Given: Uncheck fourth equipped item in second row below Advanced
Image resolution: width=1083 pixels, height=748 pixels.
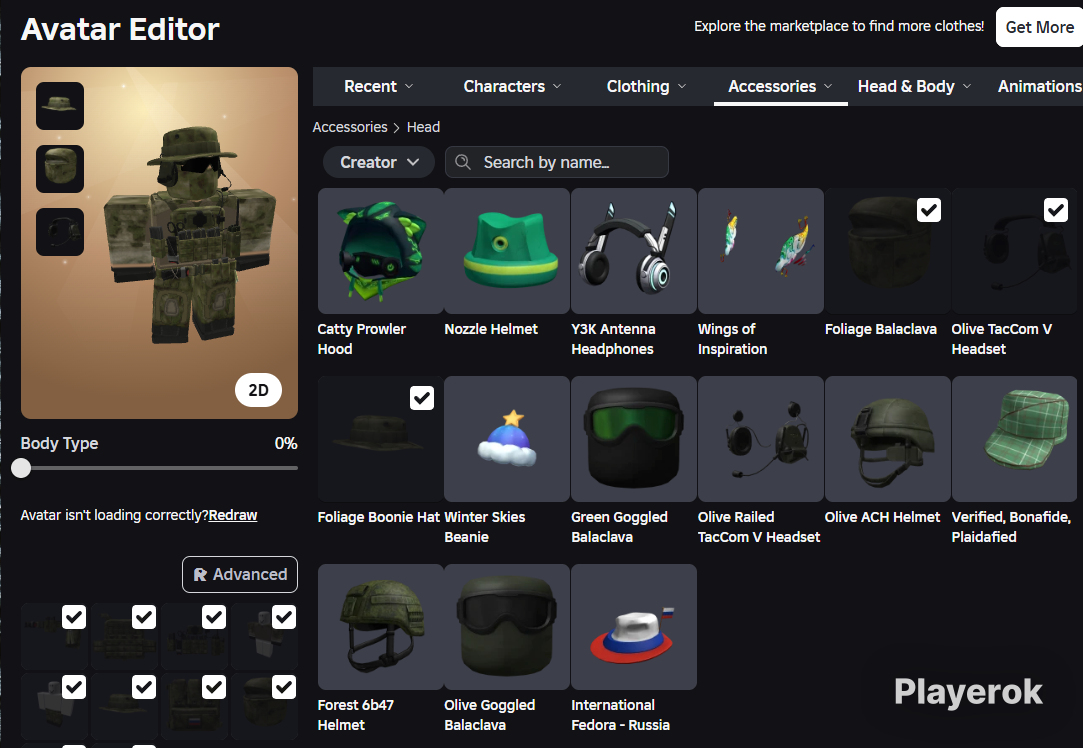Looking at the screenshot, I should click(x=284, y=687).
